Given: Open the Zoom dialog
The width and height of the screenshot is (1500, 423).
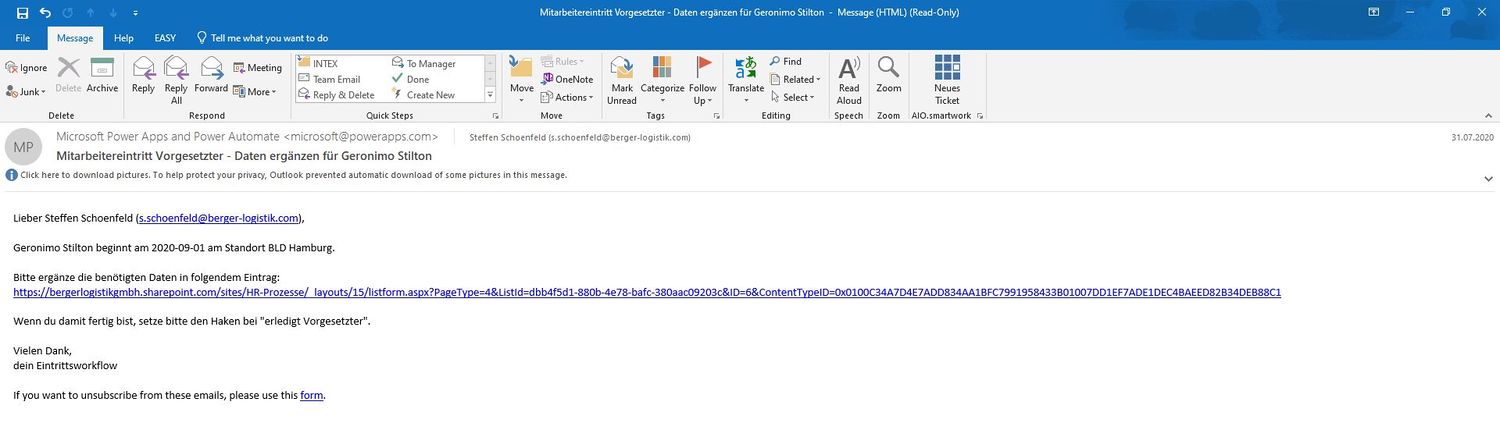Looking at the screenshot, I should click(x=889, y=76).
